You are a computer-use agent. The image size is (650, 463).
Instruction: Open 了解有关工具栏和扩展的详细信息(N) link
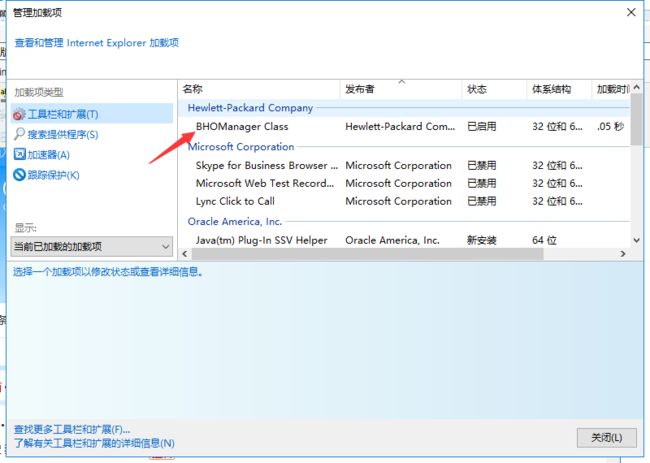pyautogui.click(x=94, y=443)
